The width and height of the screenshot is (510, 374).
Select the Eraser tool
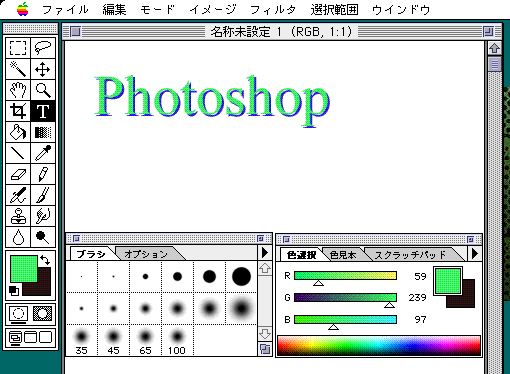(18, 174)
